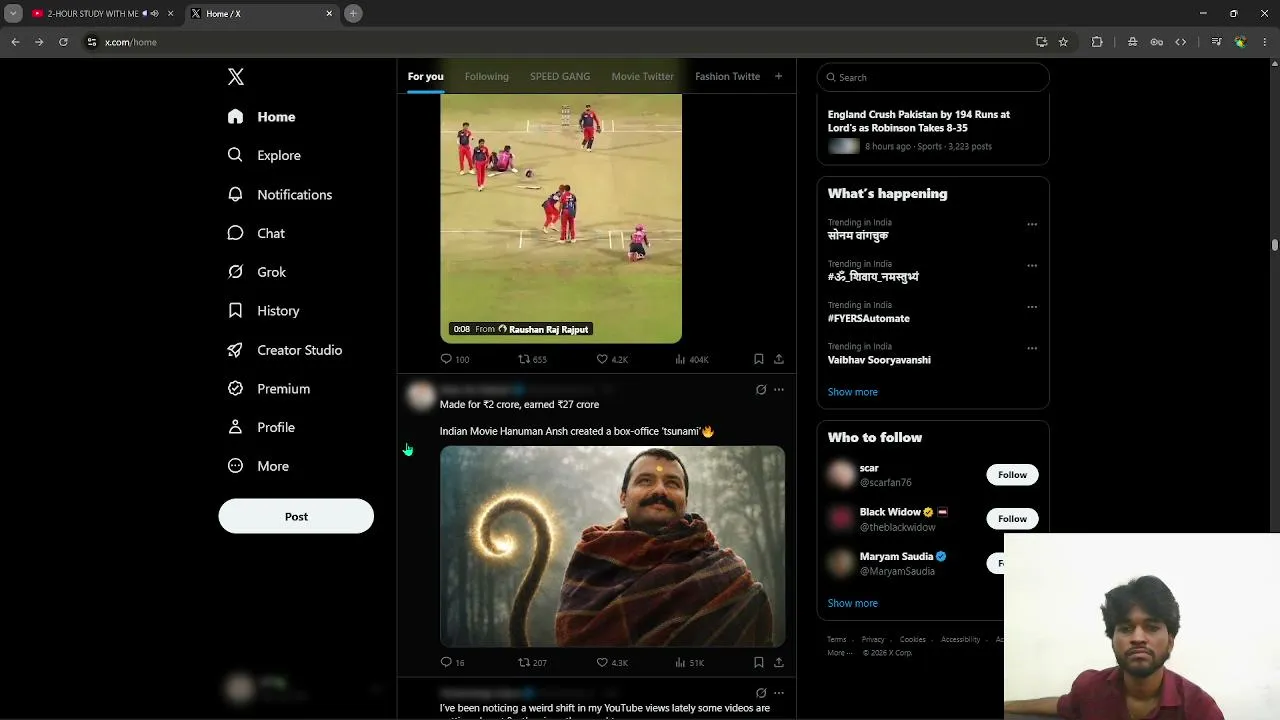Follow the scar account
Image resolution: width=1280 pixels, height=720 pixels.
1012,475
